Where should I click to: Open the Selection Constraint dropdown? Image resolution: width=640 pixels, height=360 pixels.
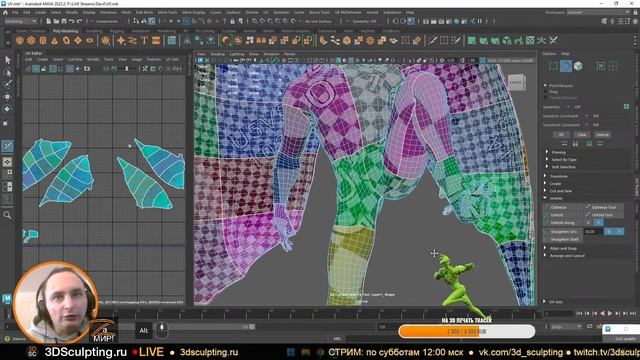[587, 116]
